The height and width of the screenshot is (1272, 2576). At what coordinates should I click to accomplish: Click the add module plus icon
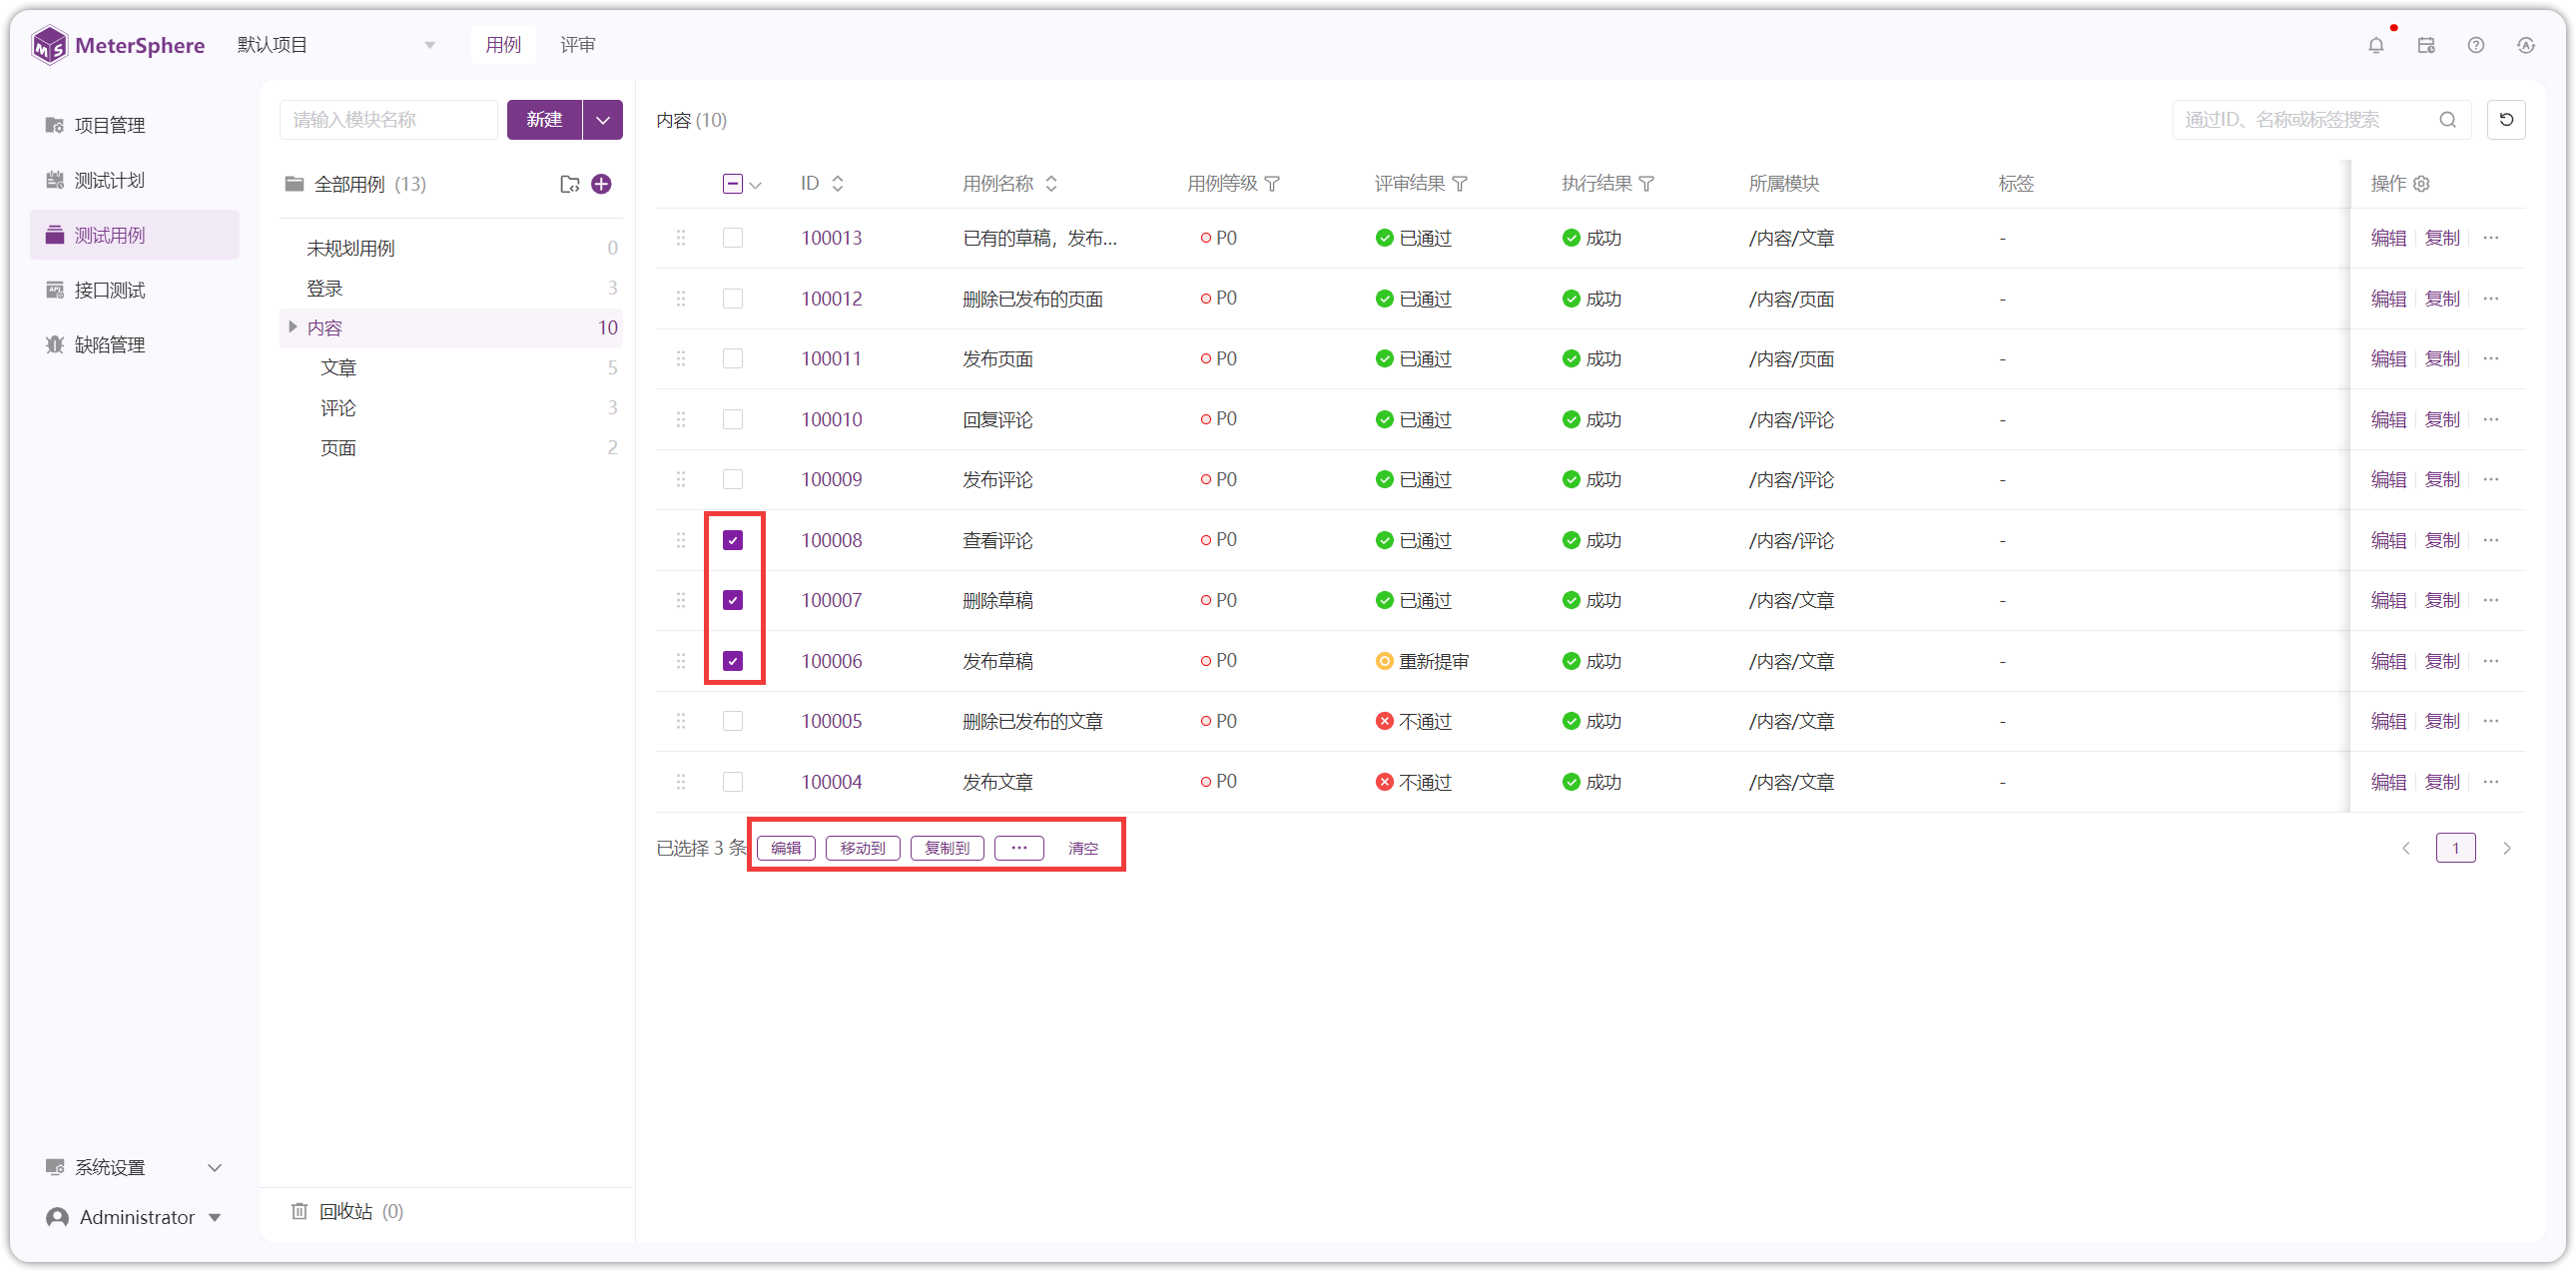point(601,184)
